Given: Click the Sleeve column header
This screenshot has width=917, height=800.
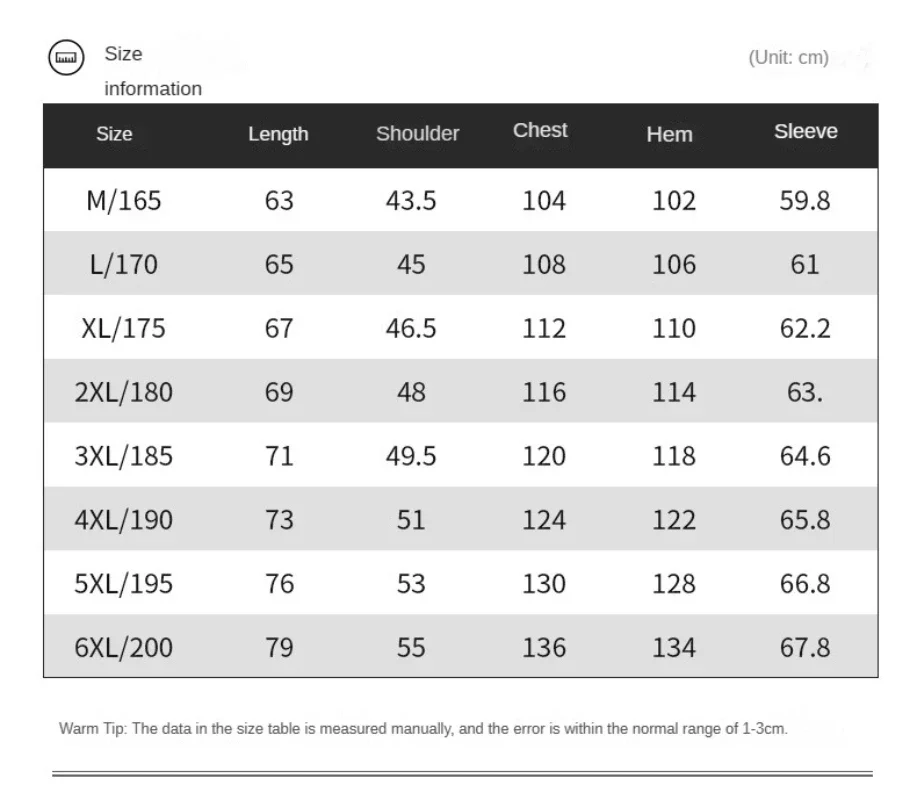Looking at the screenshot, I should coord(805,131).
